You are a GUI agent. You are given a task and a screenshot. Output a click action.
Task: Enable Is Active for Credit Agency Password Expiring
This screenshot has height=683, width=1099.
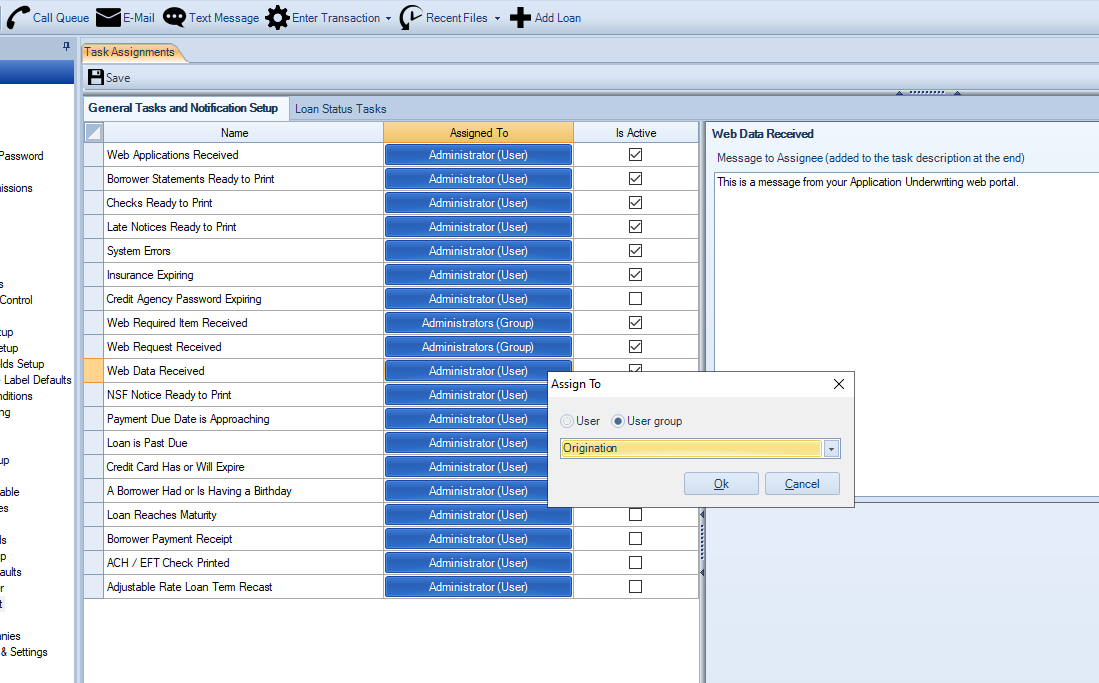coord(636,299)
